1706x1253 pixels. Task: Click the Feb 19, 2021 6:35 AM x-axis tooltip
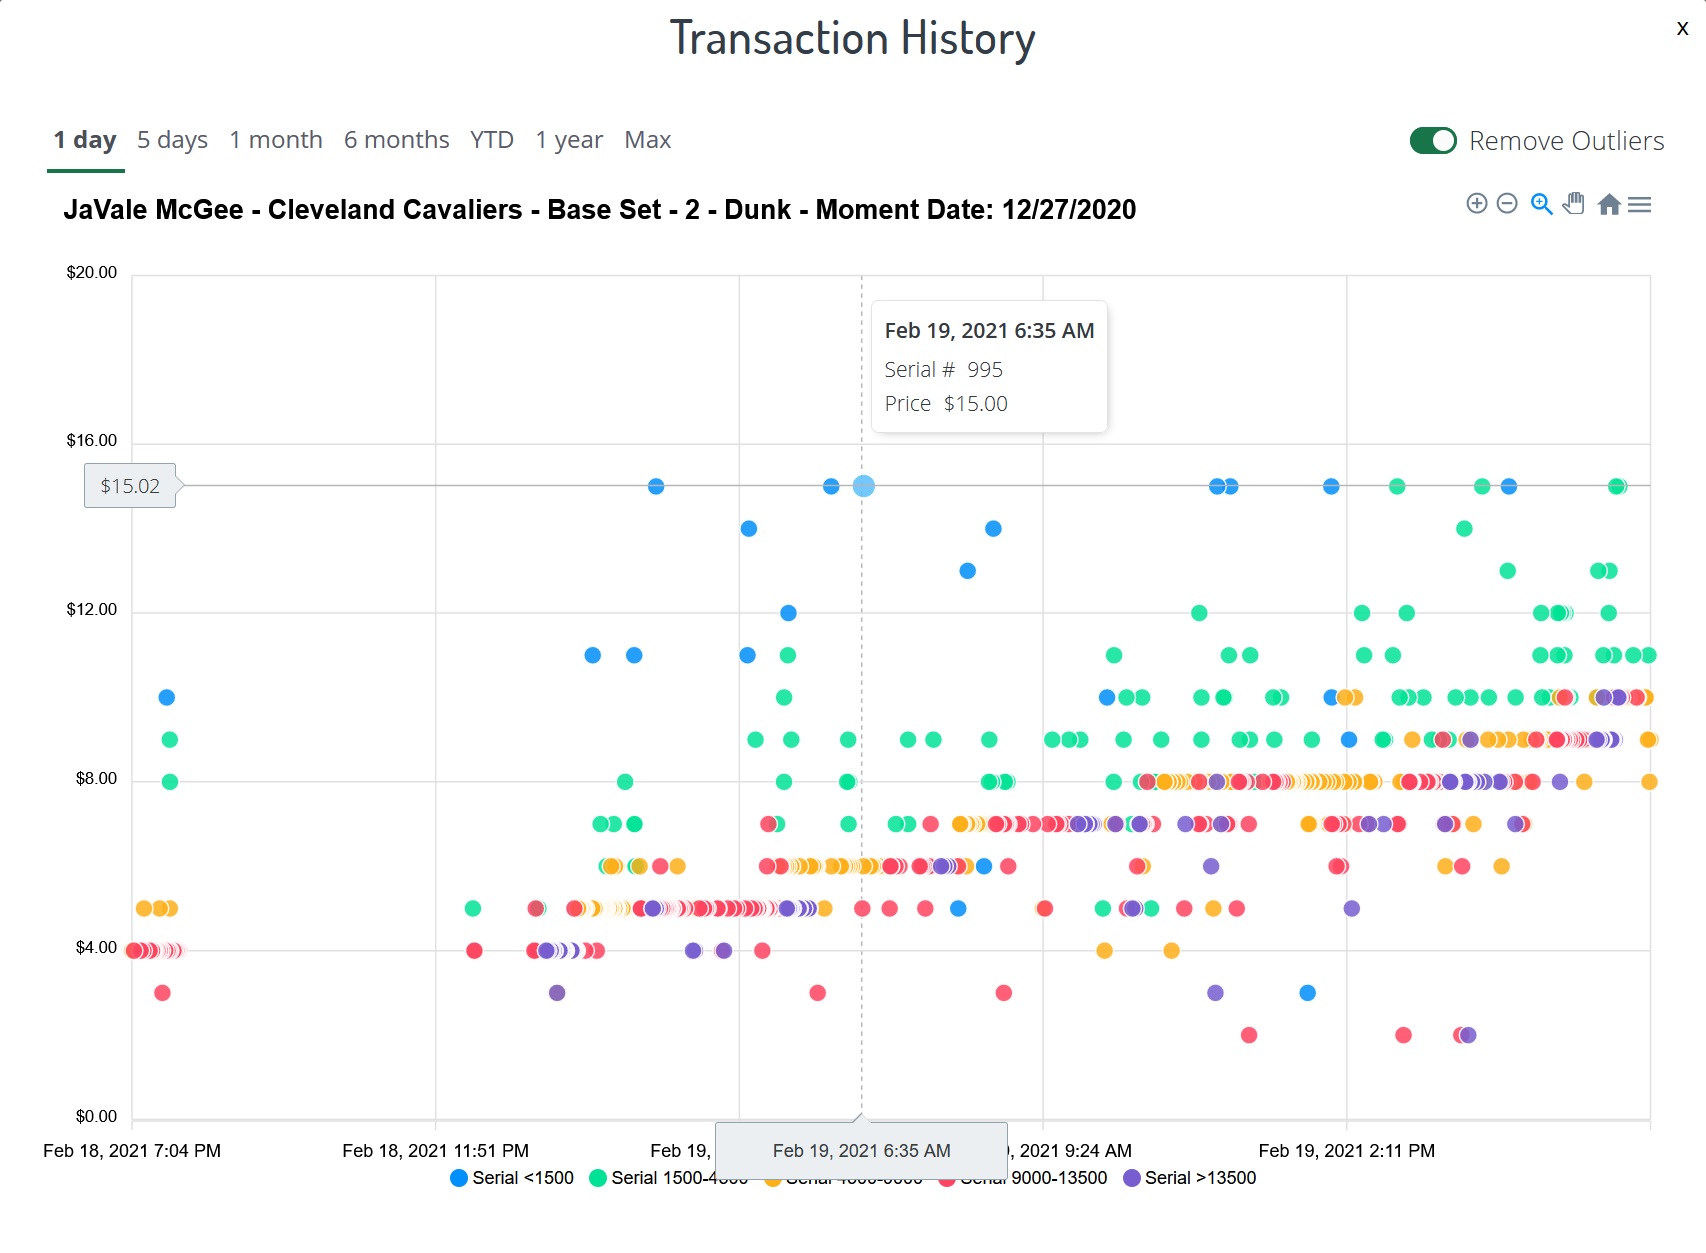pyautogui.click(x=862, y=1150)
